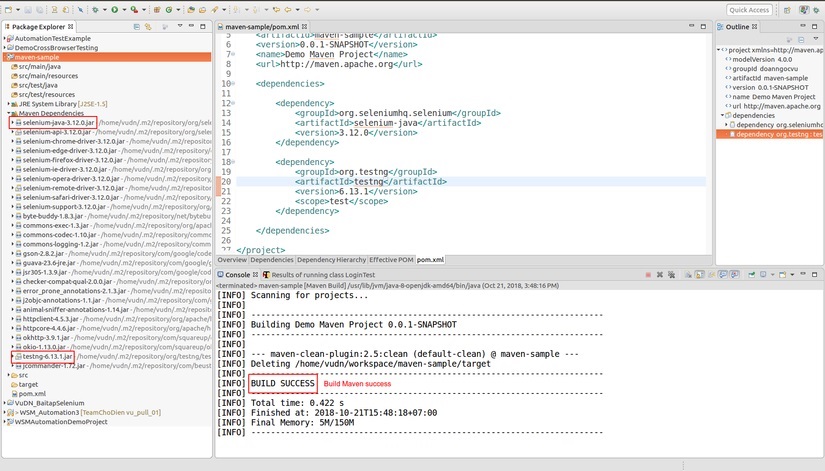Click the Run green play button
The image size is (825, 471).
114,9
